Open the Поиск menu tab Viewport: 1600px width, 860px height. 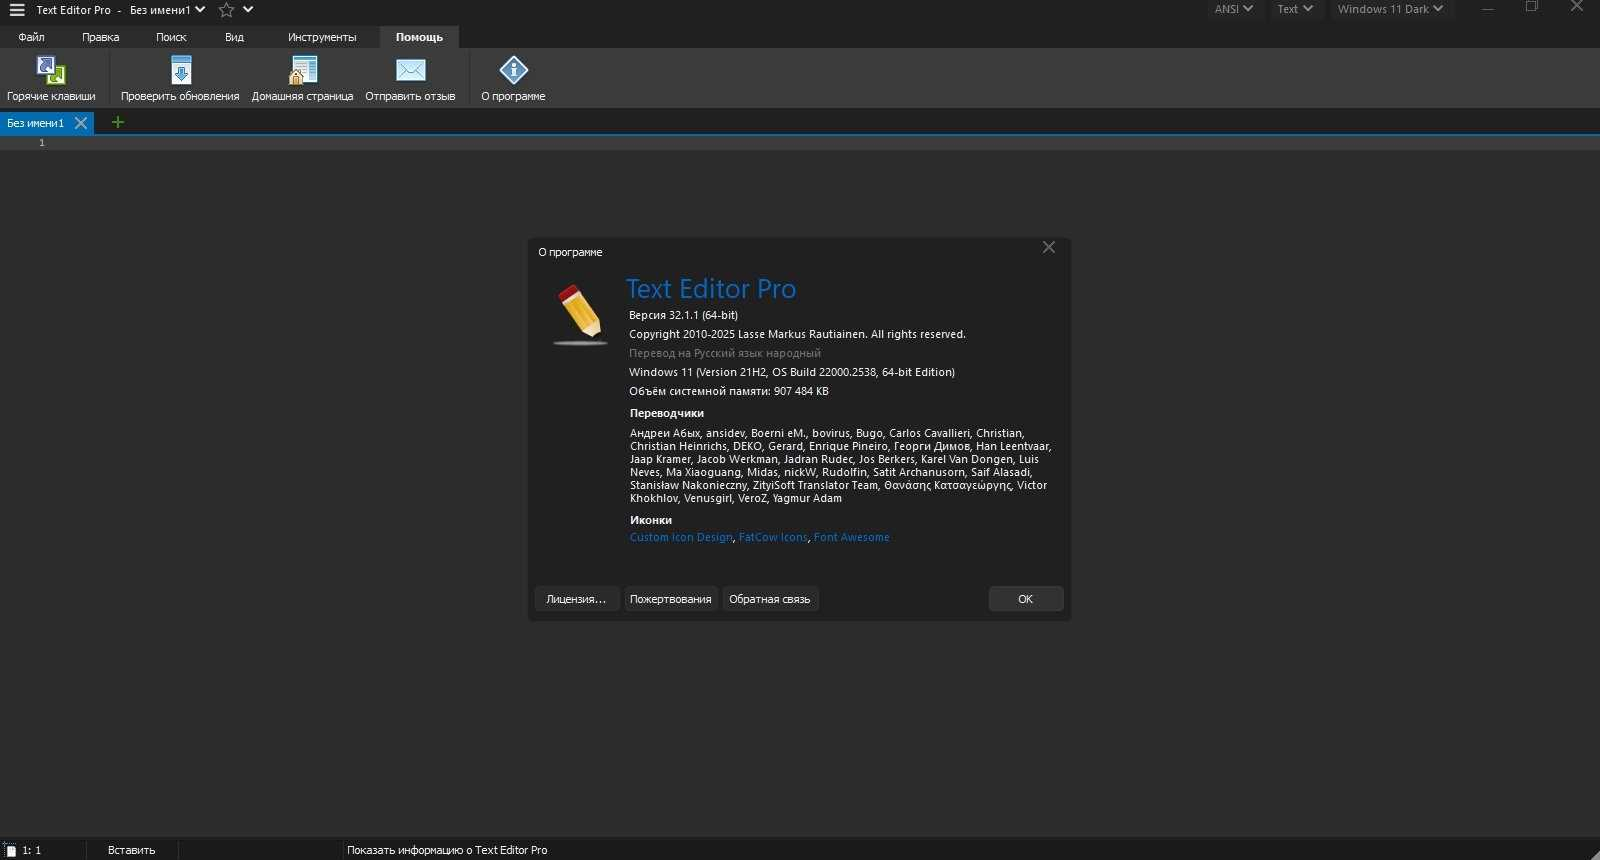click(x=171, y=37)
